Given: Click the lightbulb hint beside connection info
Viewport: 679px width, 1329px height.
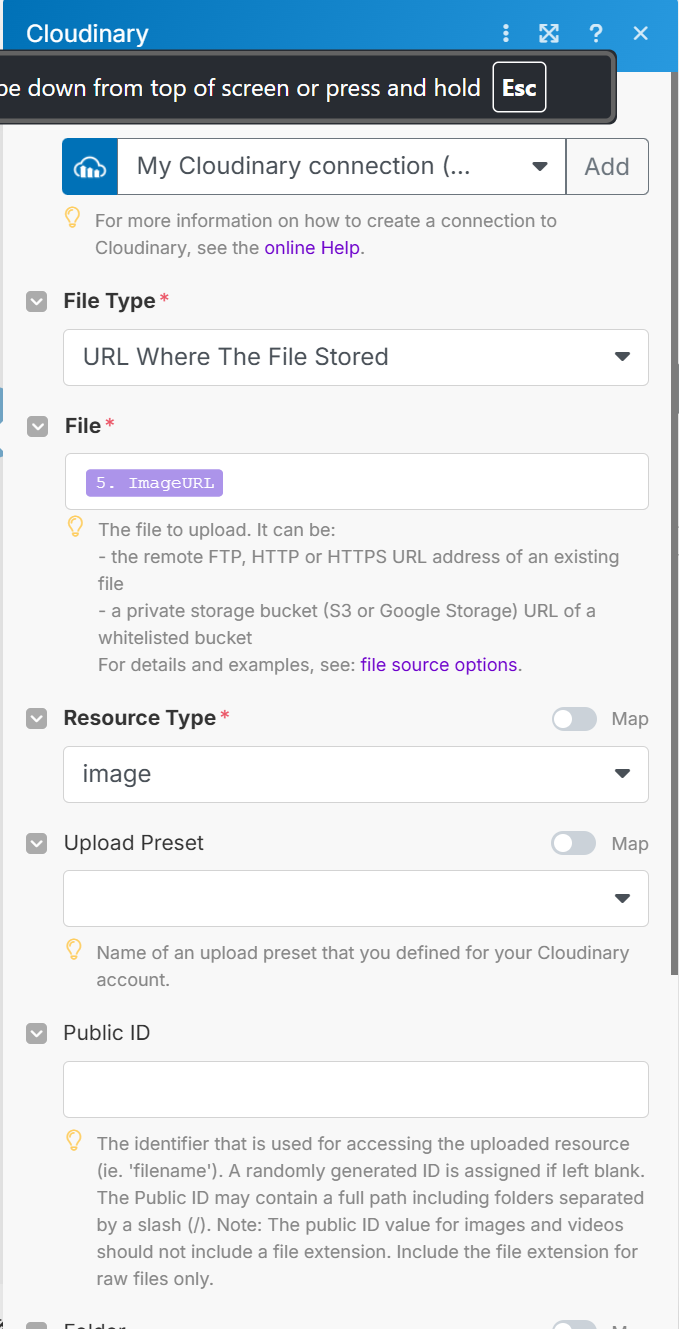Looking at the screenshot, I should tap(72, 218).
